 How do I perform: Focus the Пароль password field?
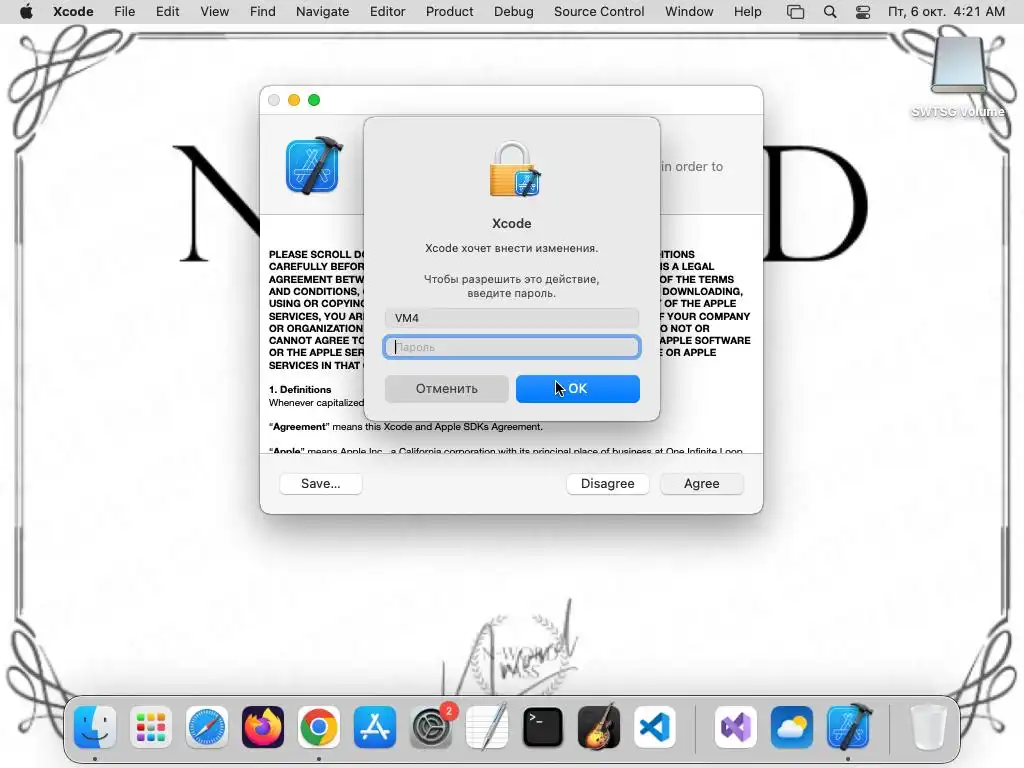click(x=512, y=347)
